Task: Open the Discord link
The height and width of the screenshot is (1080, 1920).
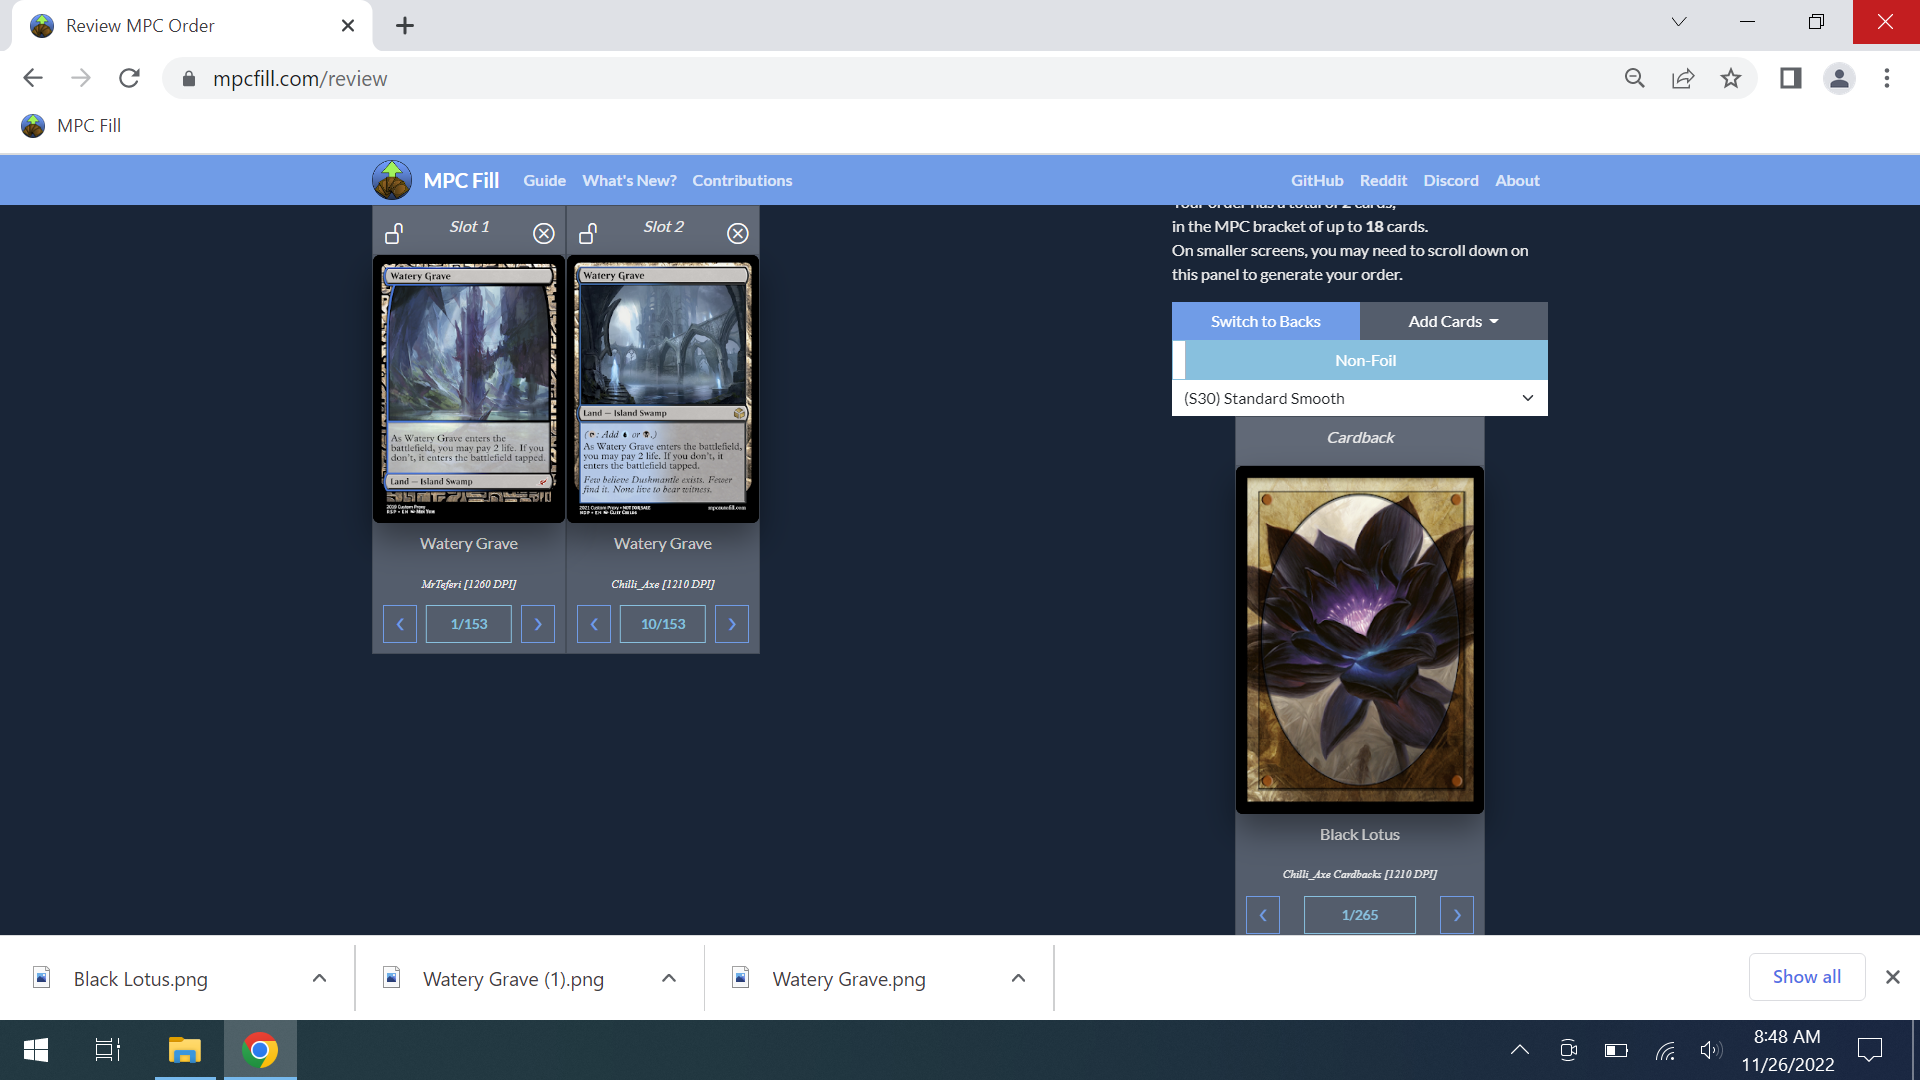Action: tap(1451, 180)
